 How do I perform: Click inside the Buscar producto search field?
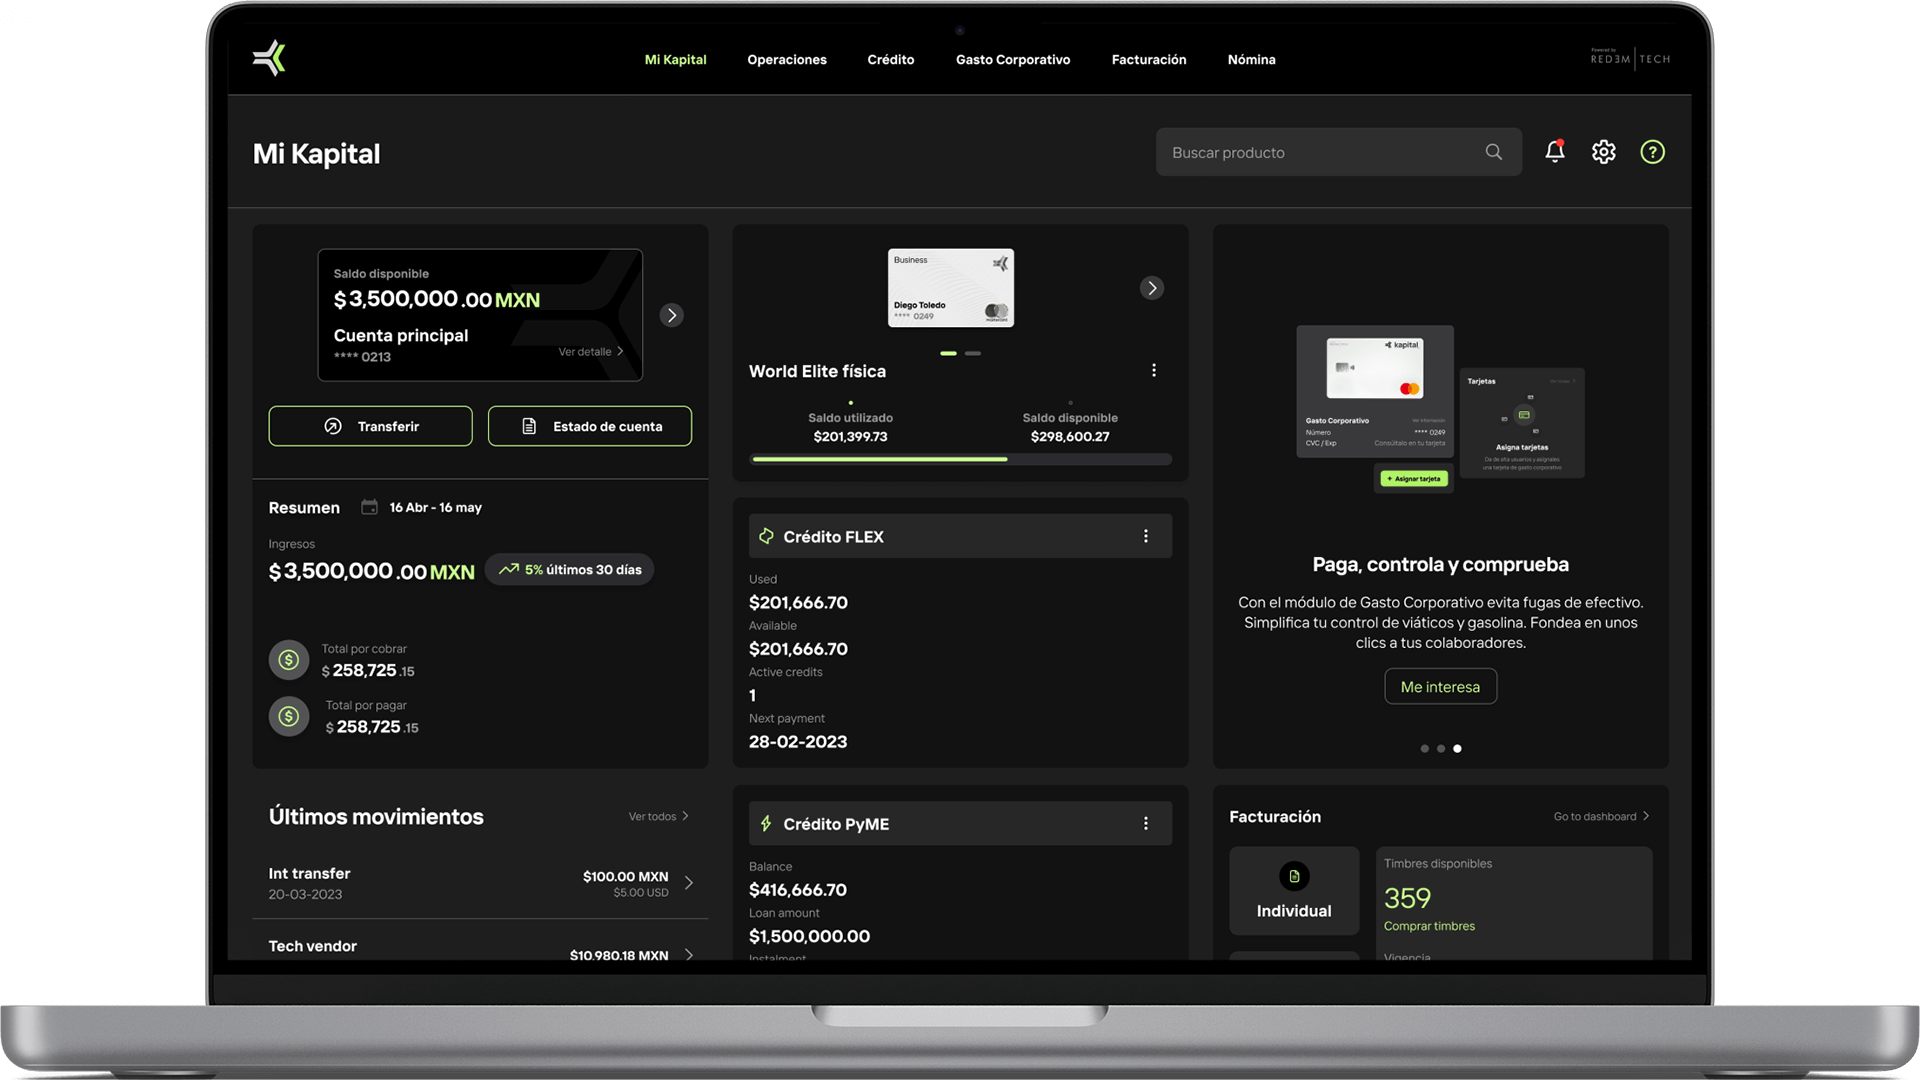point(1300,151)
